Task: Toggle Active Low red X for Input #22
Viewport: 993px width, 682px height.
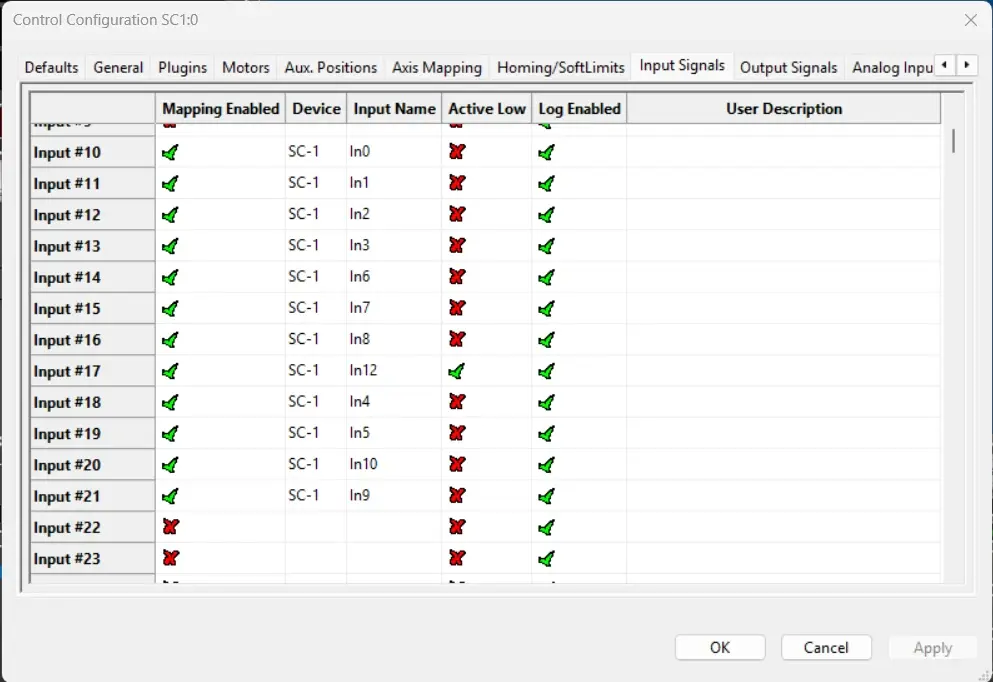Action: click(457, 527)
